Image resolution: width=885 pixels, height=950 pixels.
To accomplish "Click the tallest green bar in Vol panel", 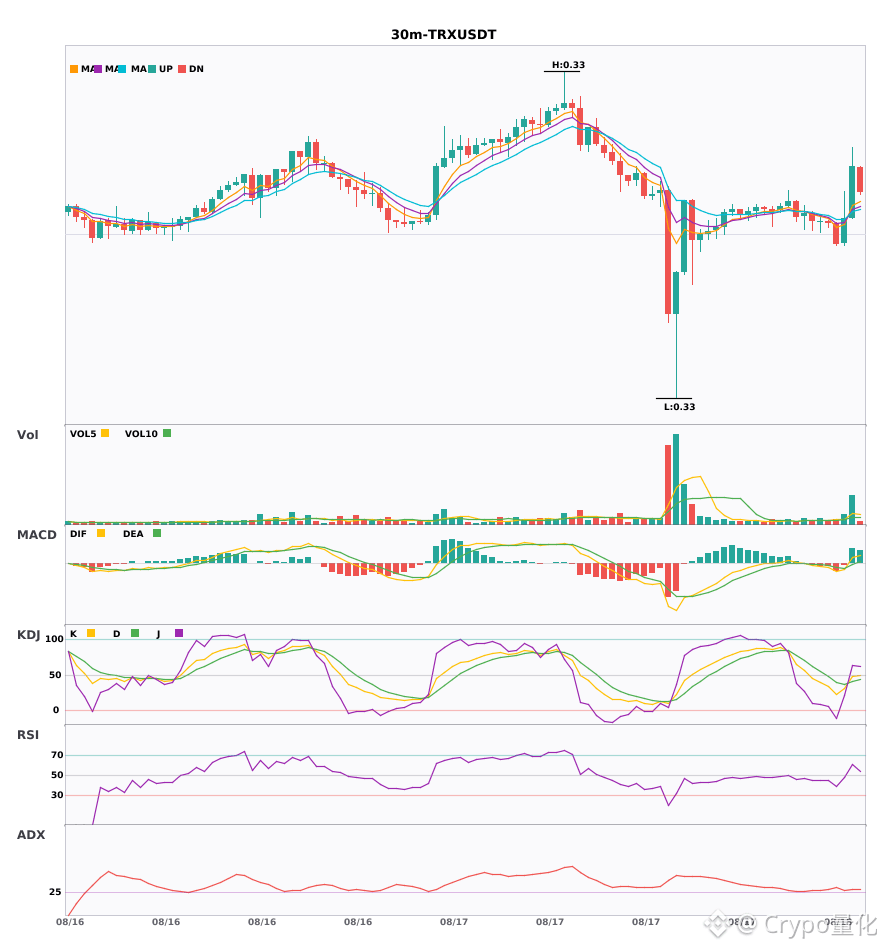I will (676, 479).
